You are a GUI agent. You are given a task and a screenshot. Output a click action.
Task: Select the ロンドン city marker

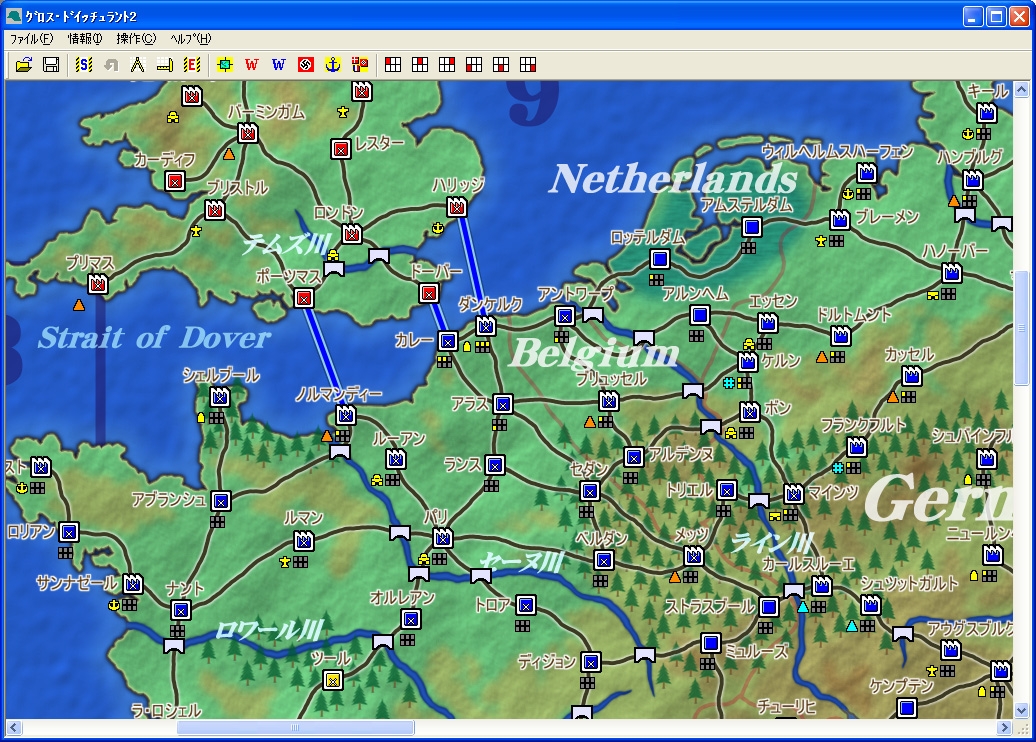352,234
